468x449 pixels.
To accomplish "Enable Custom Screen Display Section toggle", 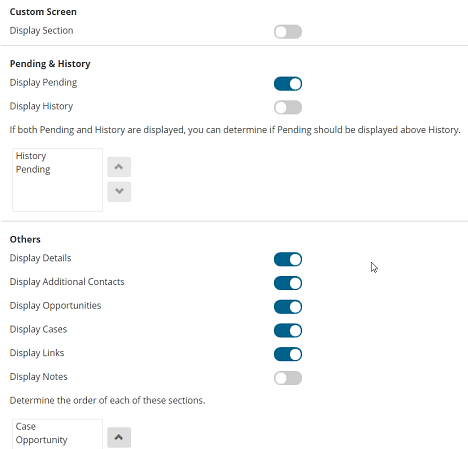I will point(288,32).
